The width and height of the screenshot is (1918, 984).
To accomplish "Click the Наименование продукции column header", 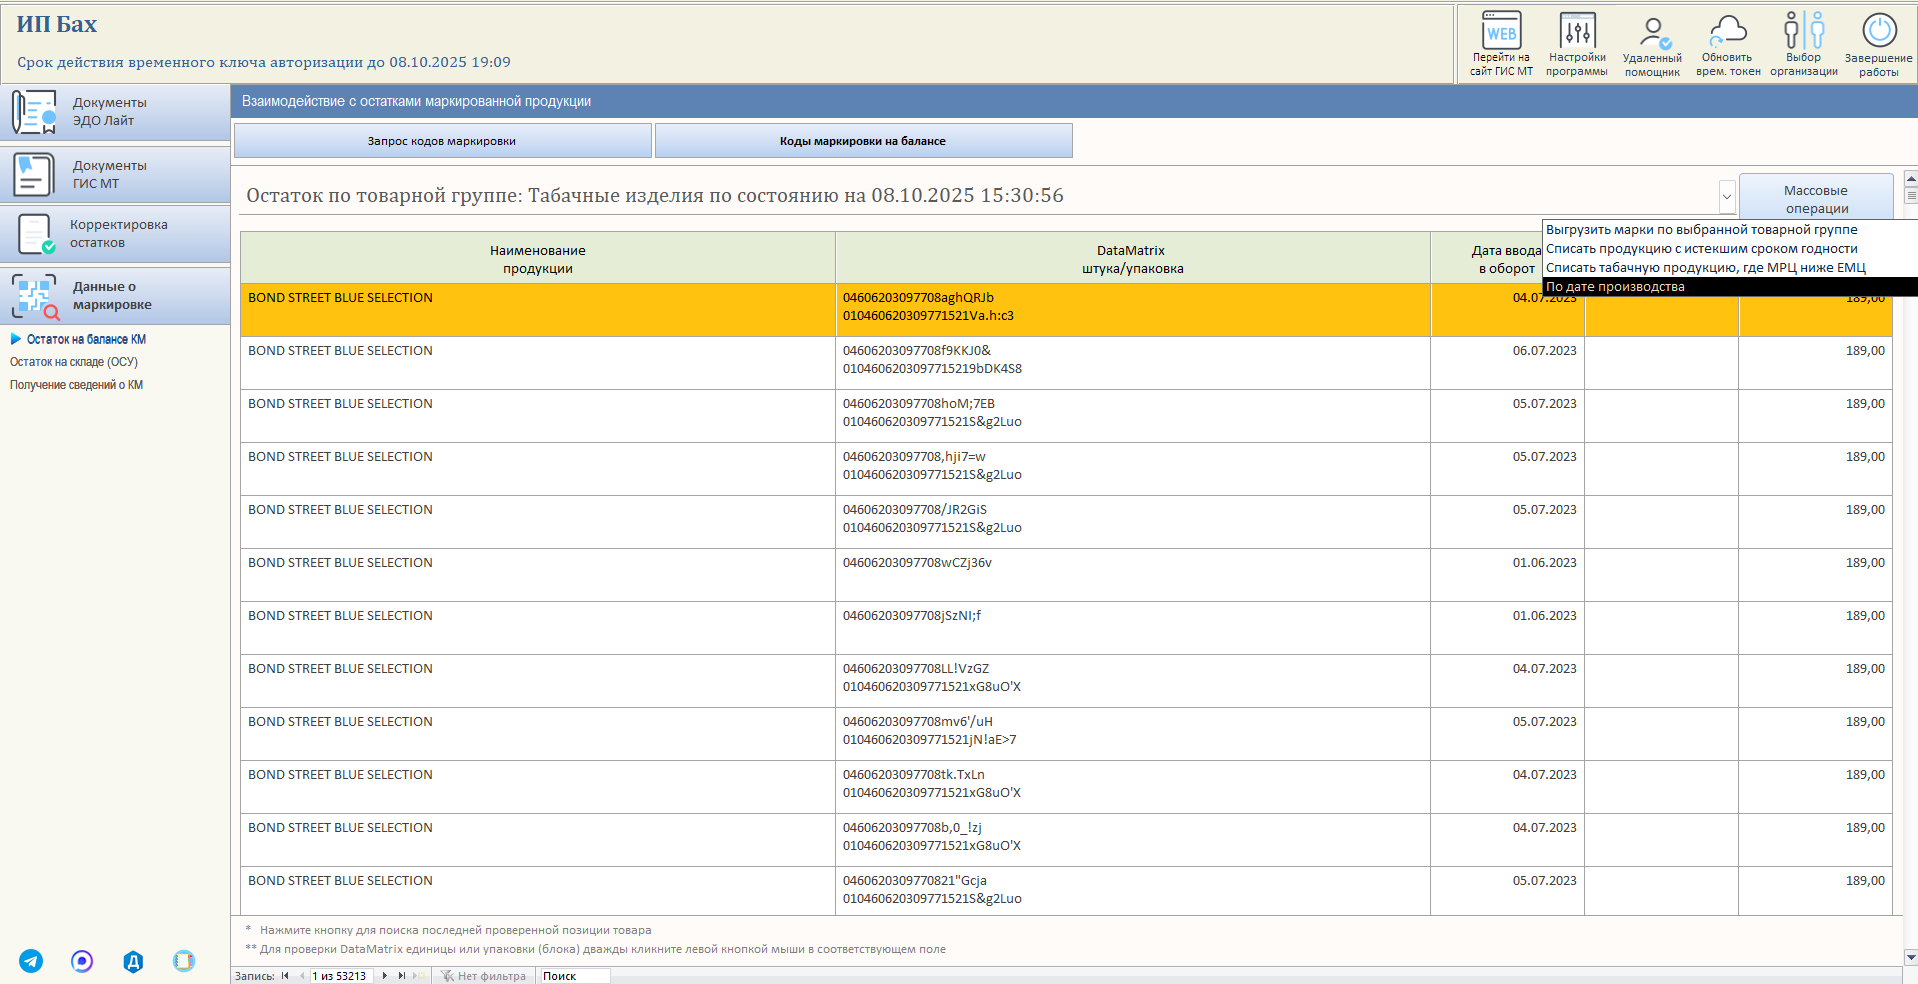I will click(x=538, y=259).
